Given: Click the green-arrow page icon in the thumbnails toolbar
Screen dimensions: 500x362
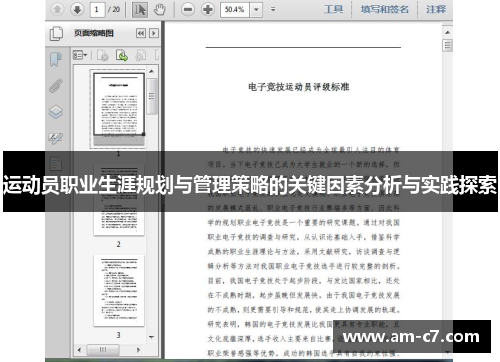Looking at the screenshot, I should 122,55.
